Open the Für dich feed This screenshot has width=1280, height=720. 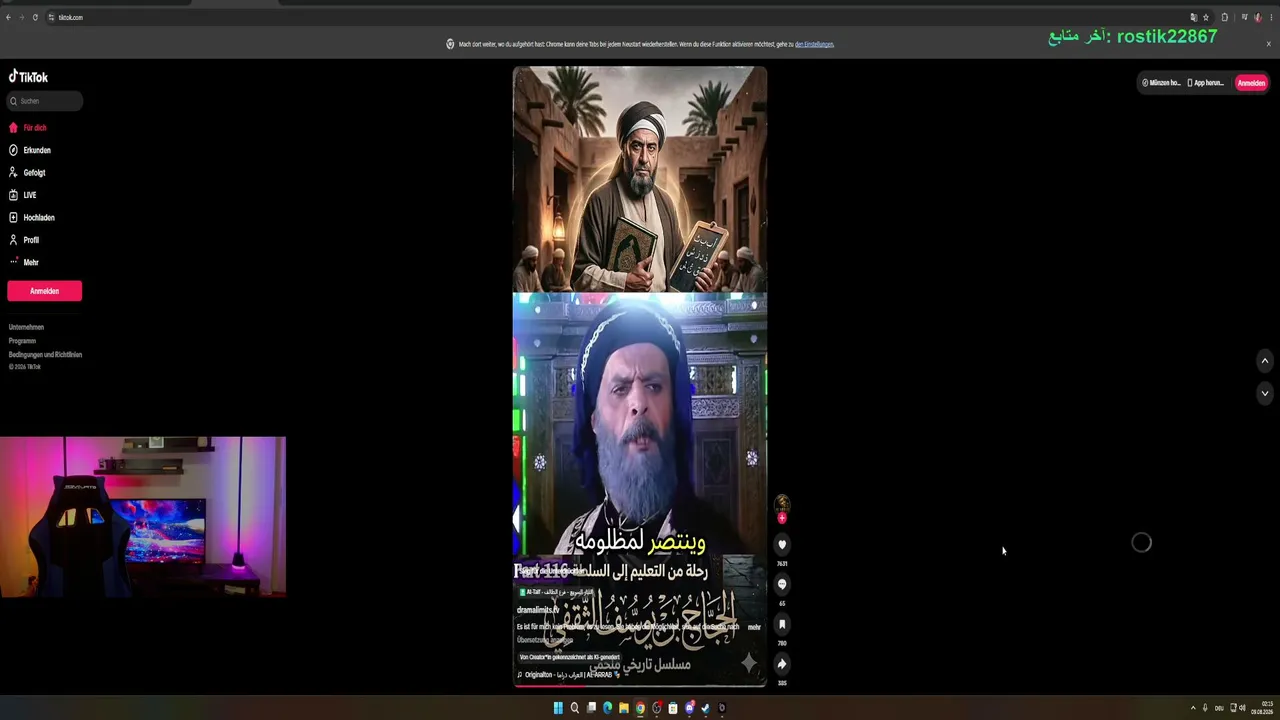point(28,128)
